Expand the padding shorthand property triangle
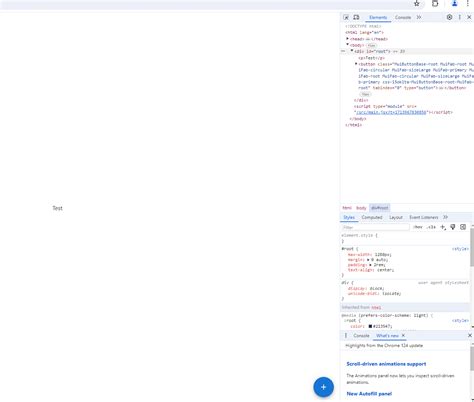 (370, 265)
